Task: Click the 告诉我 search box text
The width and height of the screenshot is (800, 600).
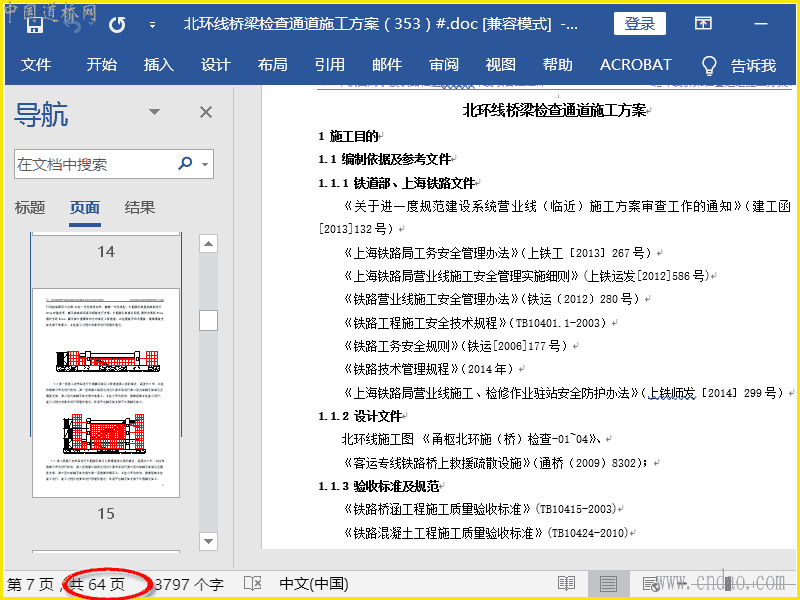Action: pos(754,65)
